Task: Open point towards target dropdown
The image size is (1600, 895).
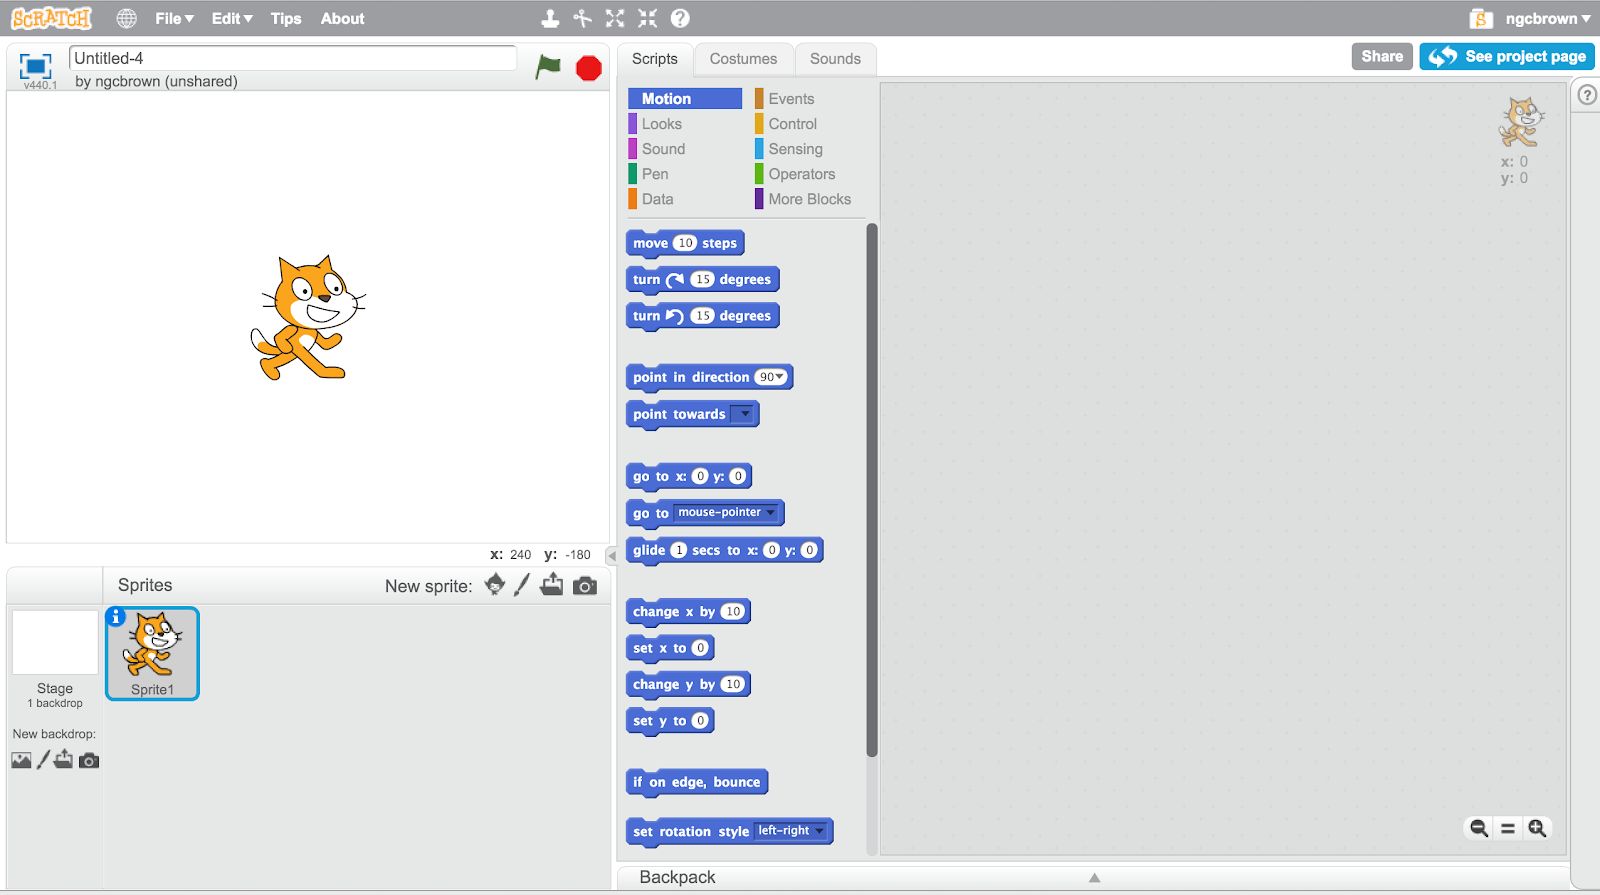Action: (742, 414)
